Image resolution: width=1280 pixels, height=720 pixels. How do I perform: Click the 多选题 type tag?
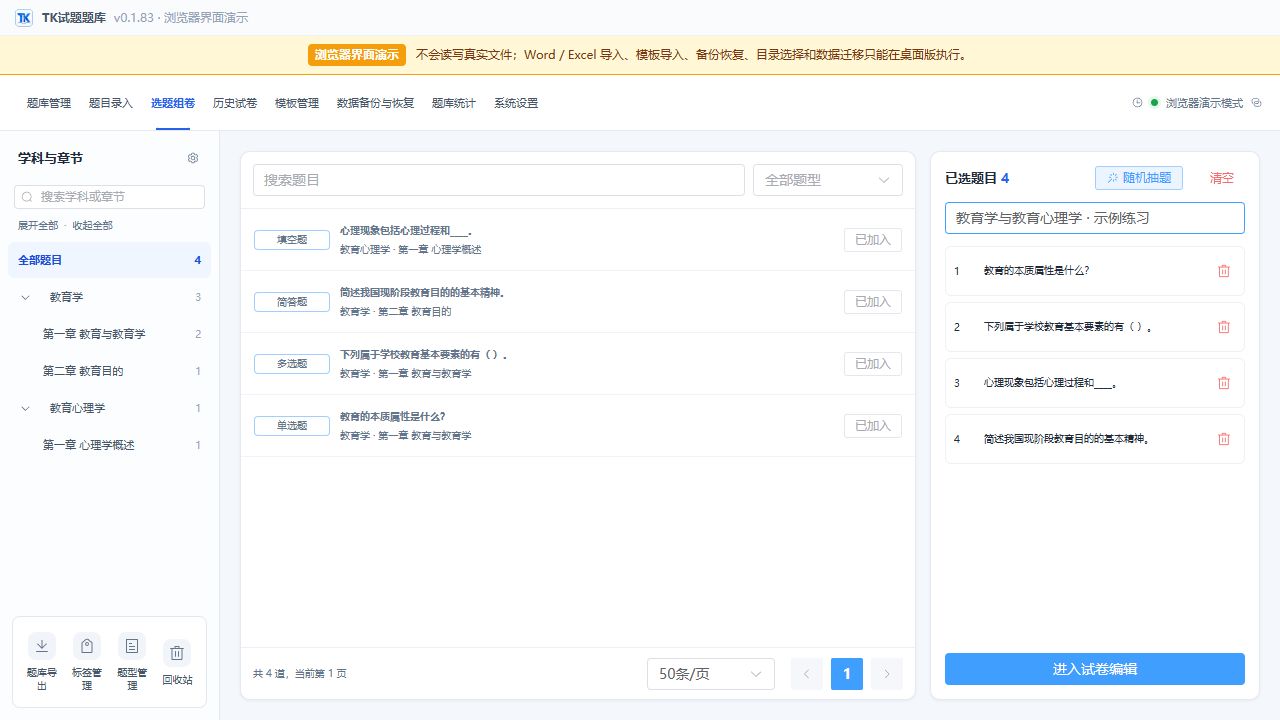(x=292, y=364)
